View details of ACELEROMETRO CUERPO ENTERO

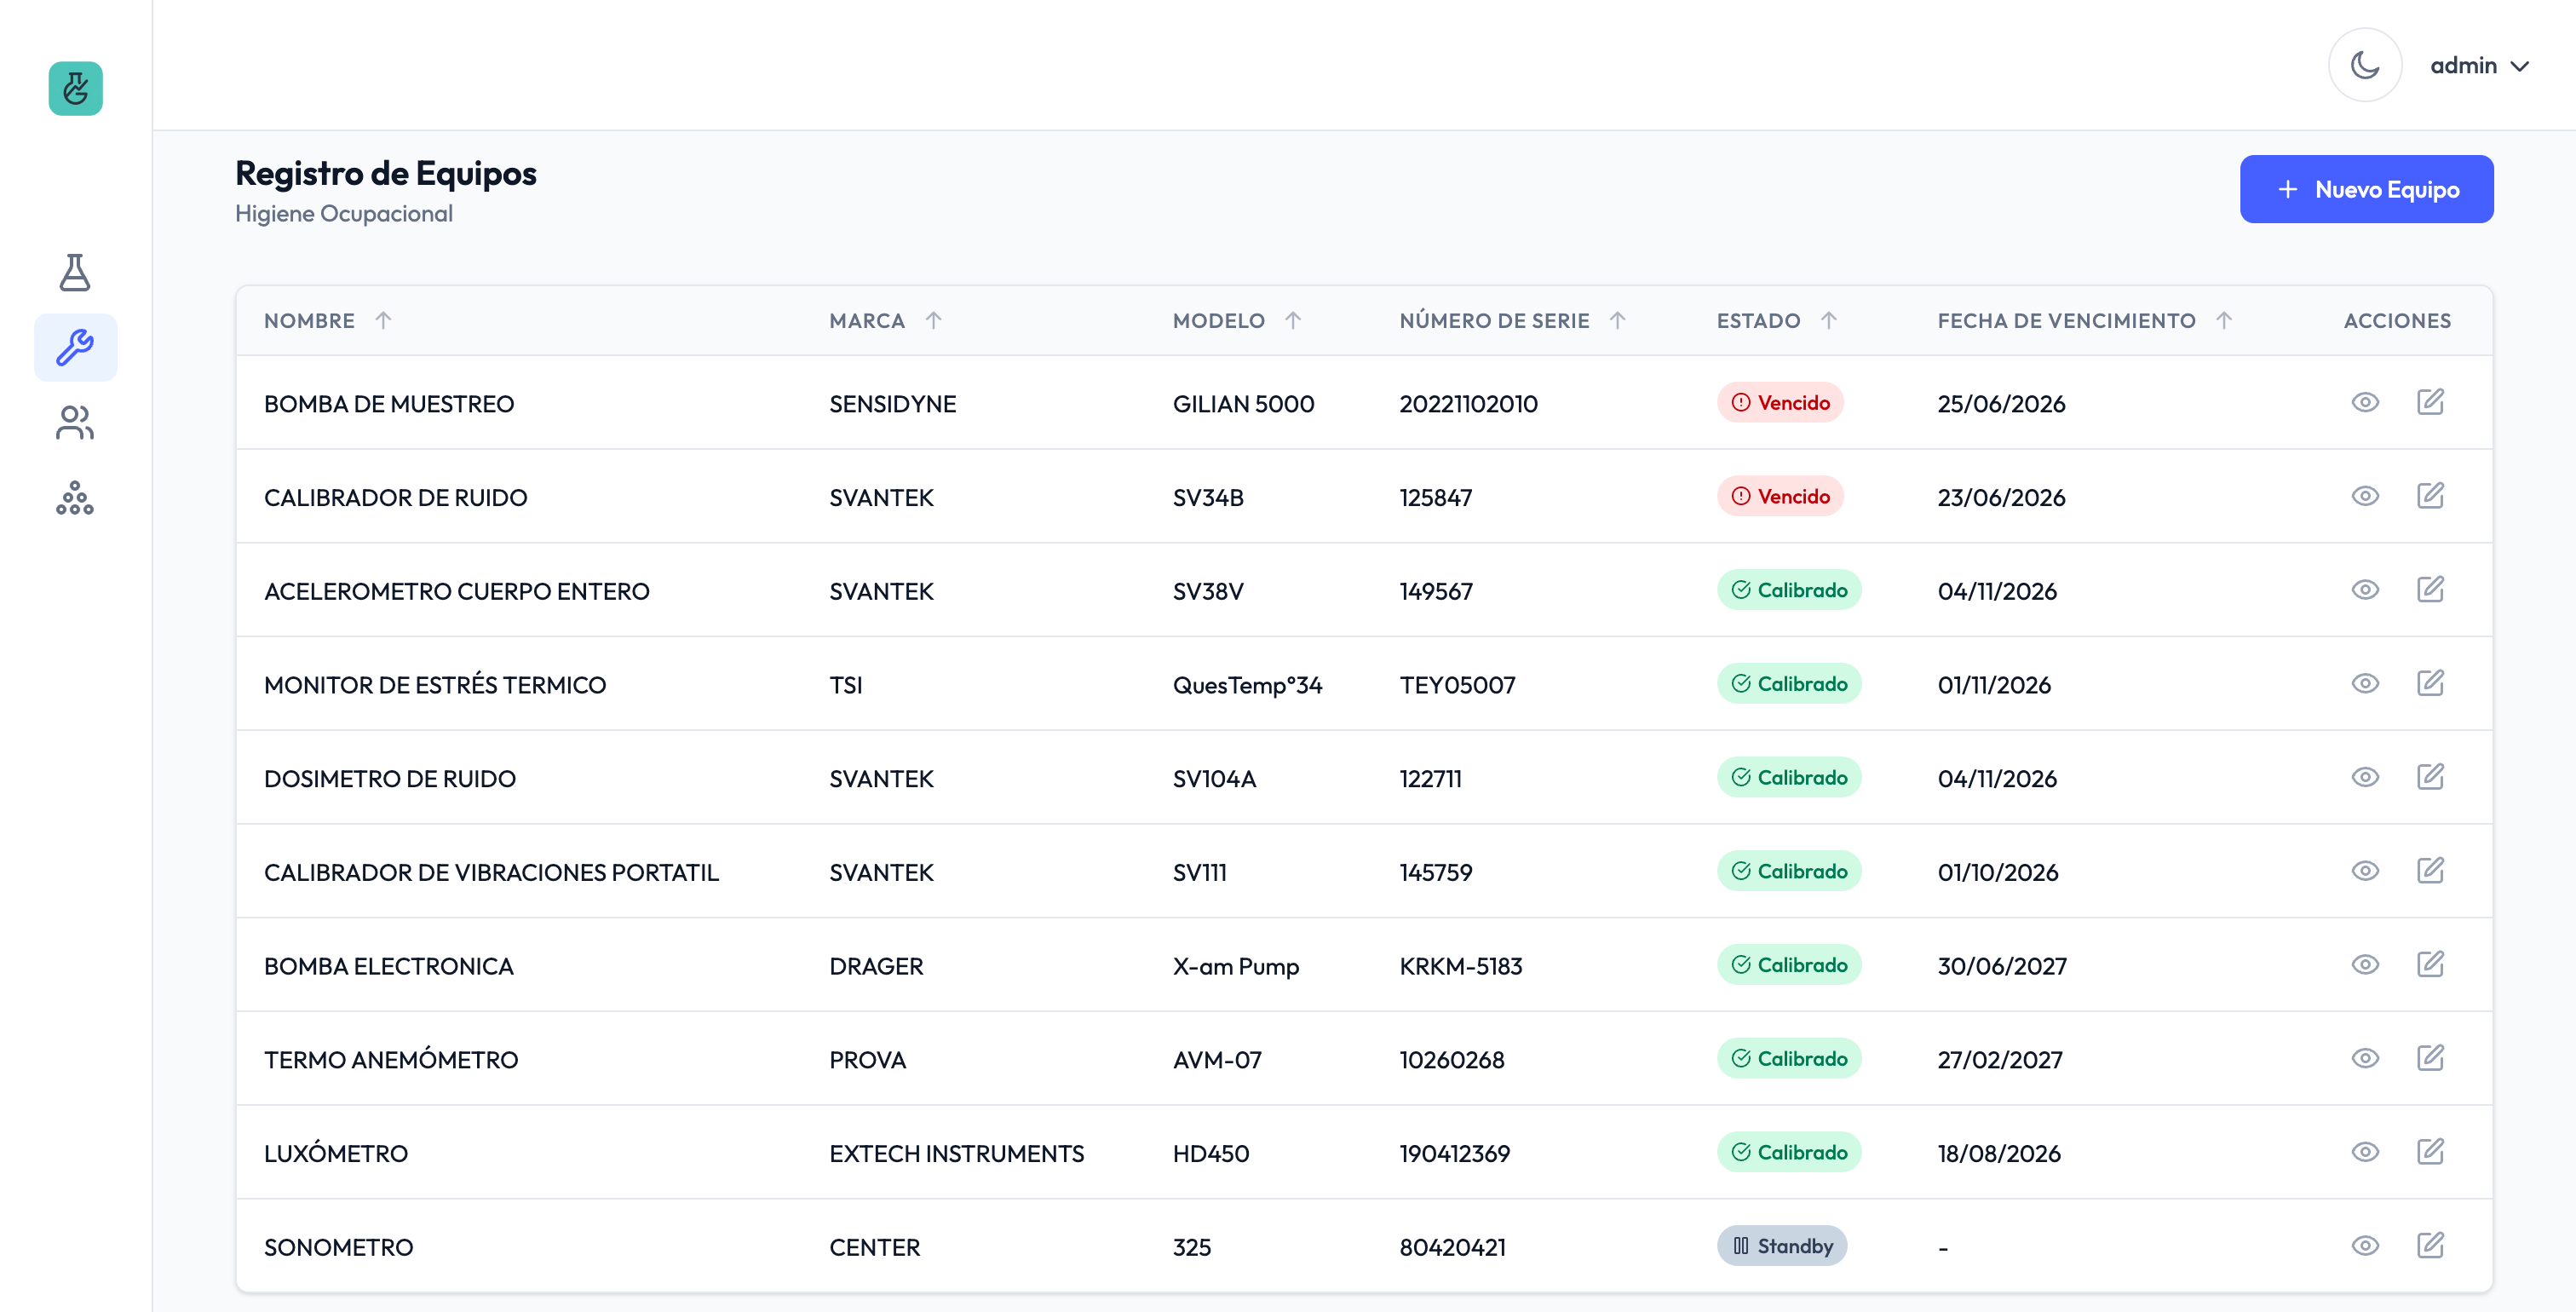click(x=2364, y=589)
